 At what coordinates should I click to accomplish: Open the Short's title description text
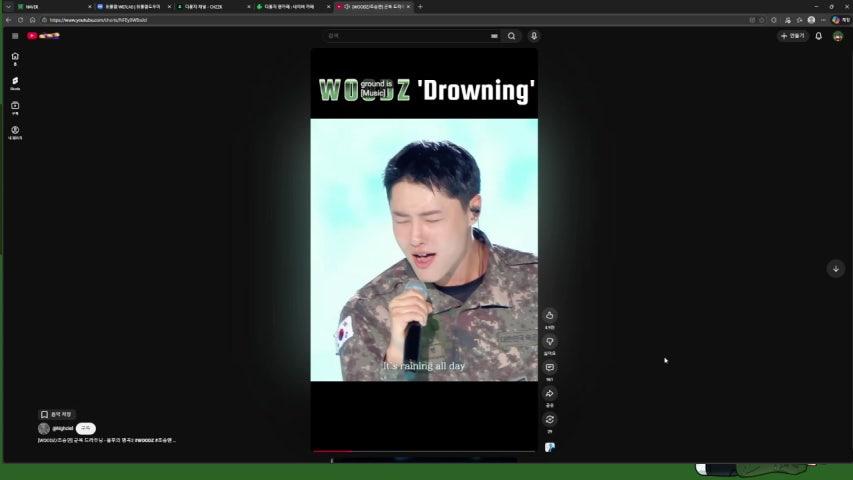pyautogui.click(x=107, y=440)
